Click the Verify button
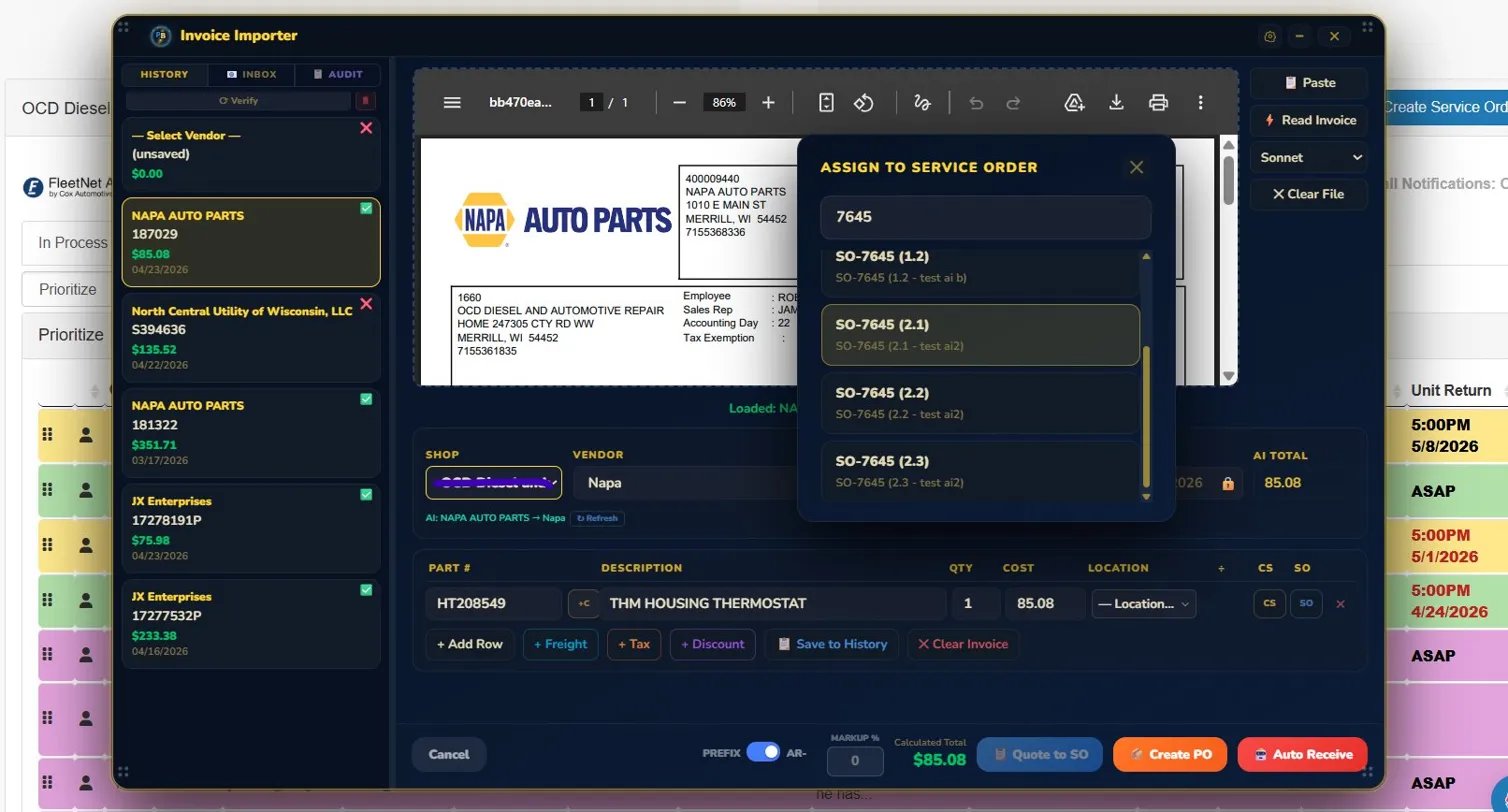This screenshot has height=812, width=1508. pyautogui.click(x=238, y=101)
